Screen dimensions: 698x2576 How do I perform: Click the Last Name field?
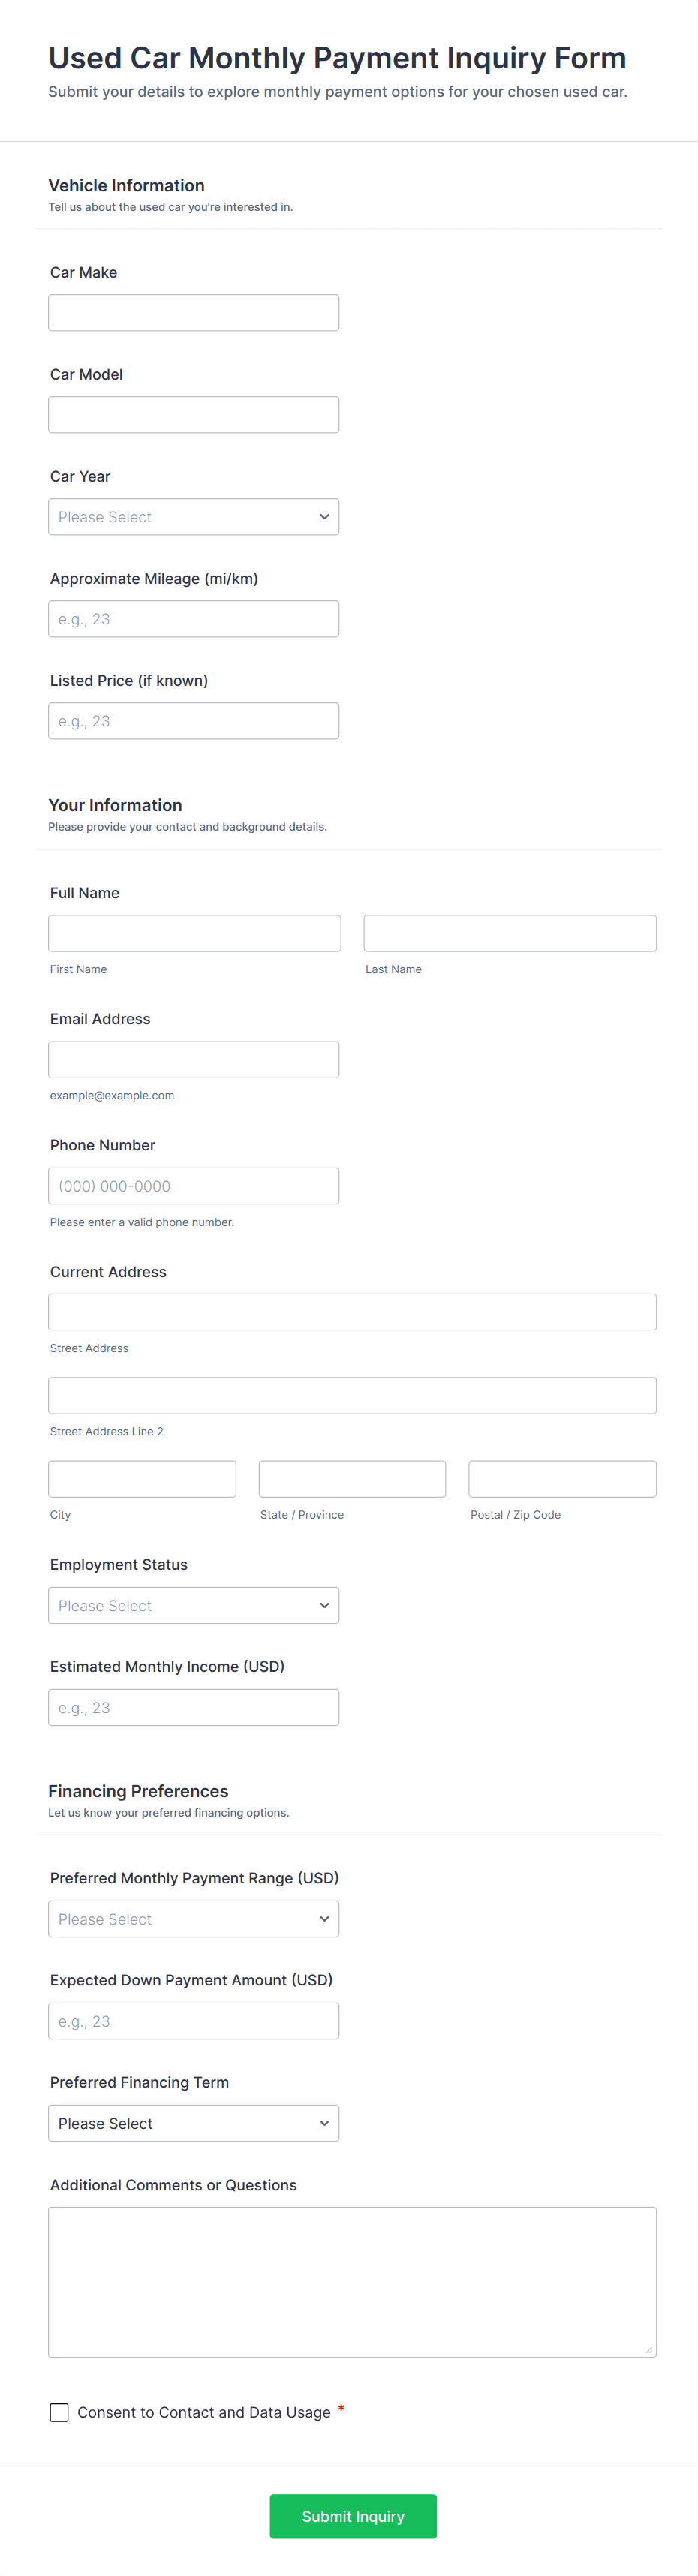pyautogui.click(x=509, y=933)
